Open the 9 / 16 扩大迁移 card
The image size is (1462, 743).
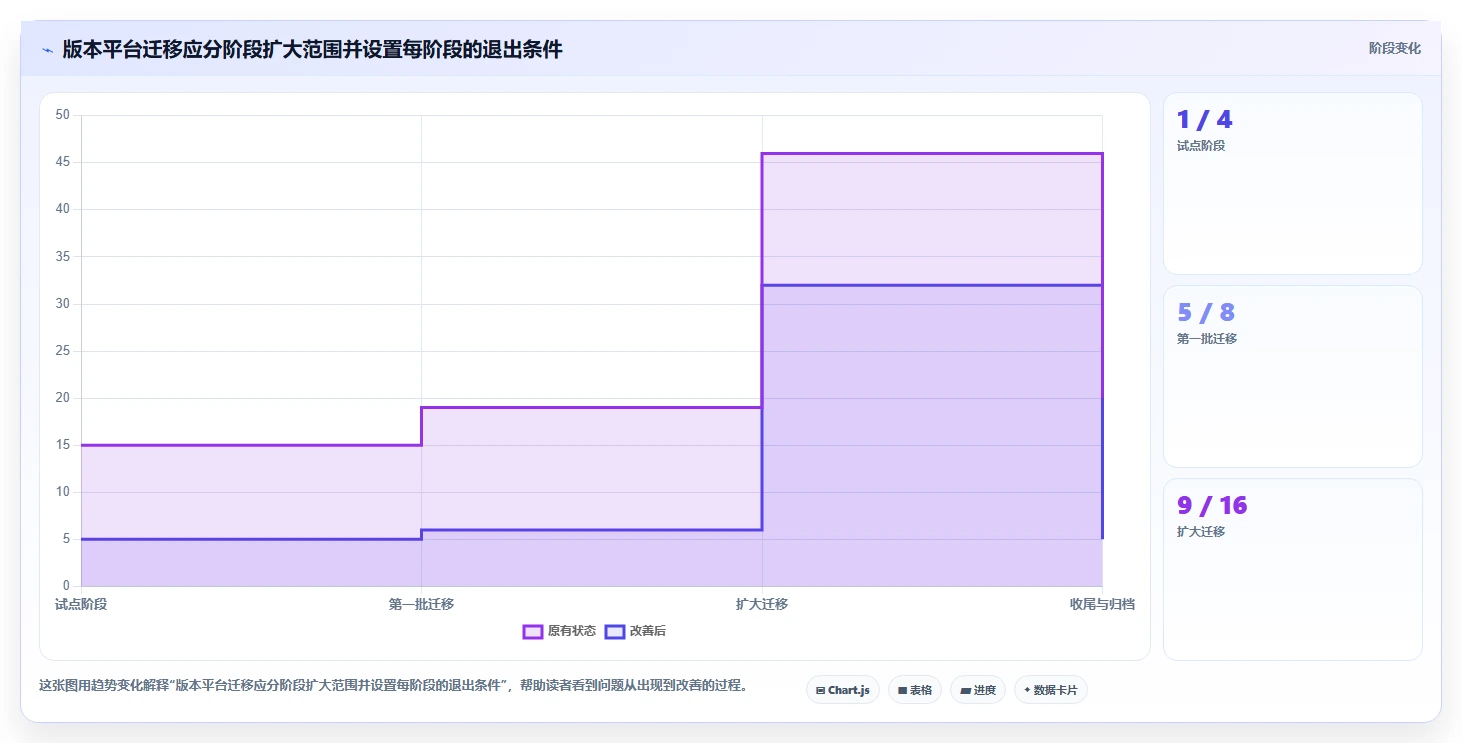click(1293, 569)
